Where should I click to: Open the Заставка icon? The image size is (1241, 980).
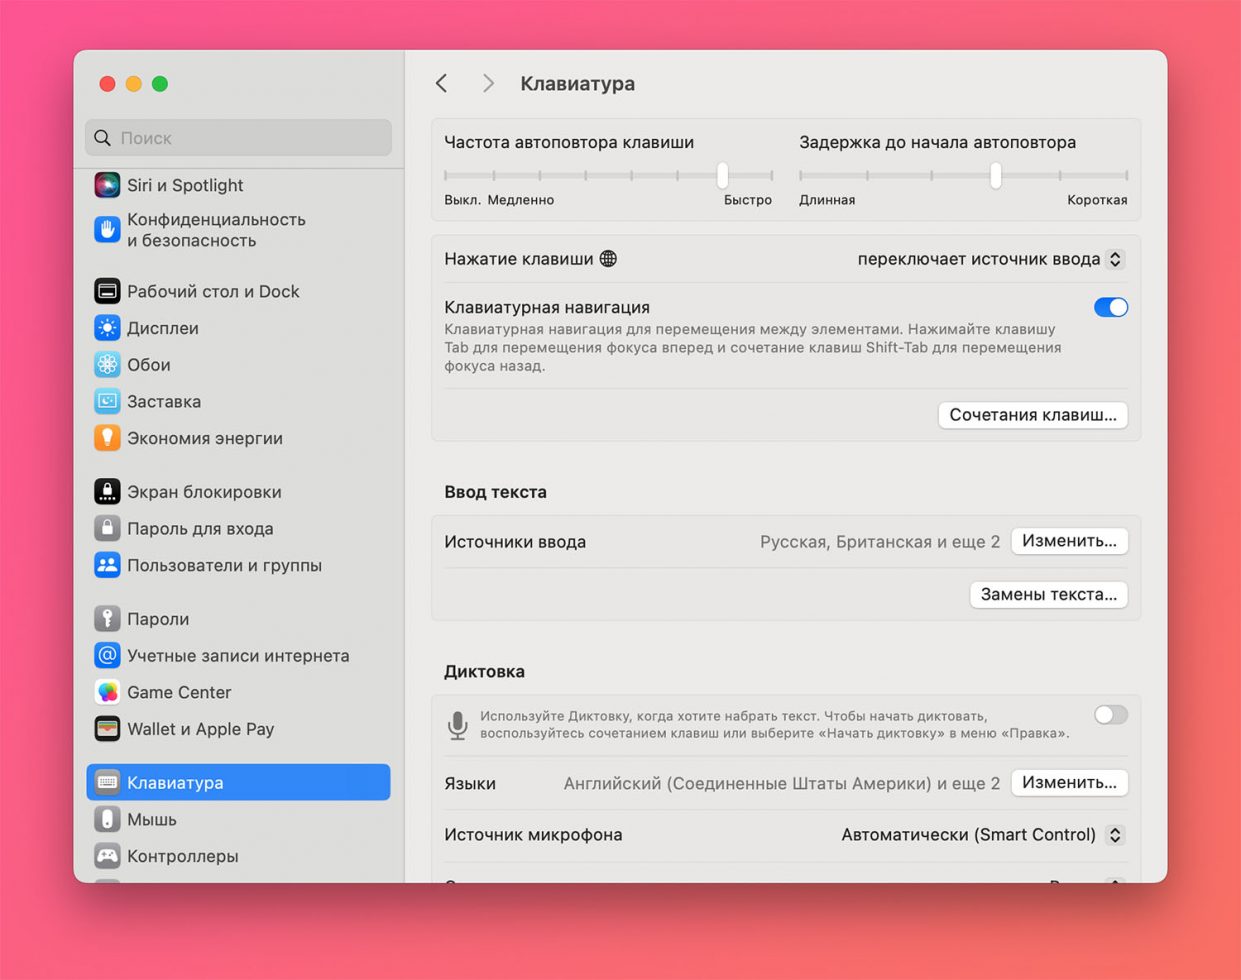(107, 401)
